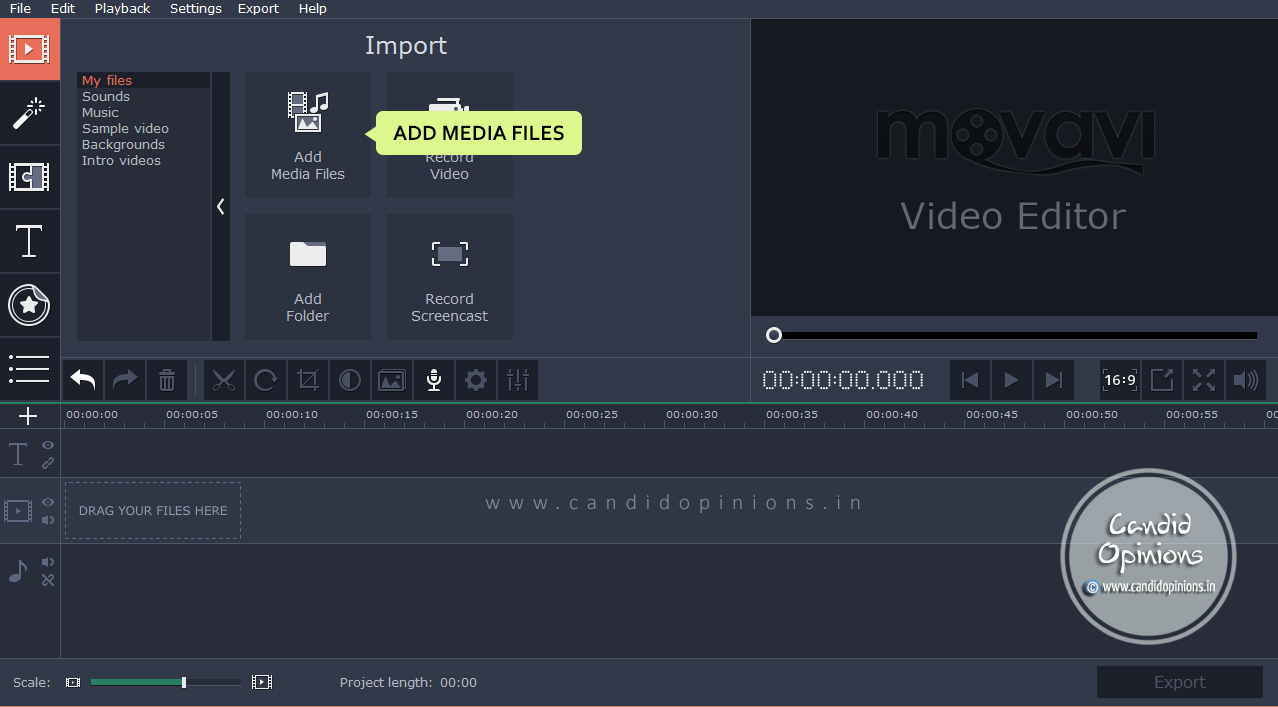Open the Rotate tool
Image resolution: width=1278 pixels, height=707 pixels.
[265, 380]
